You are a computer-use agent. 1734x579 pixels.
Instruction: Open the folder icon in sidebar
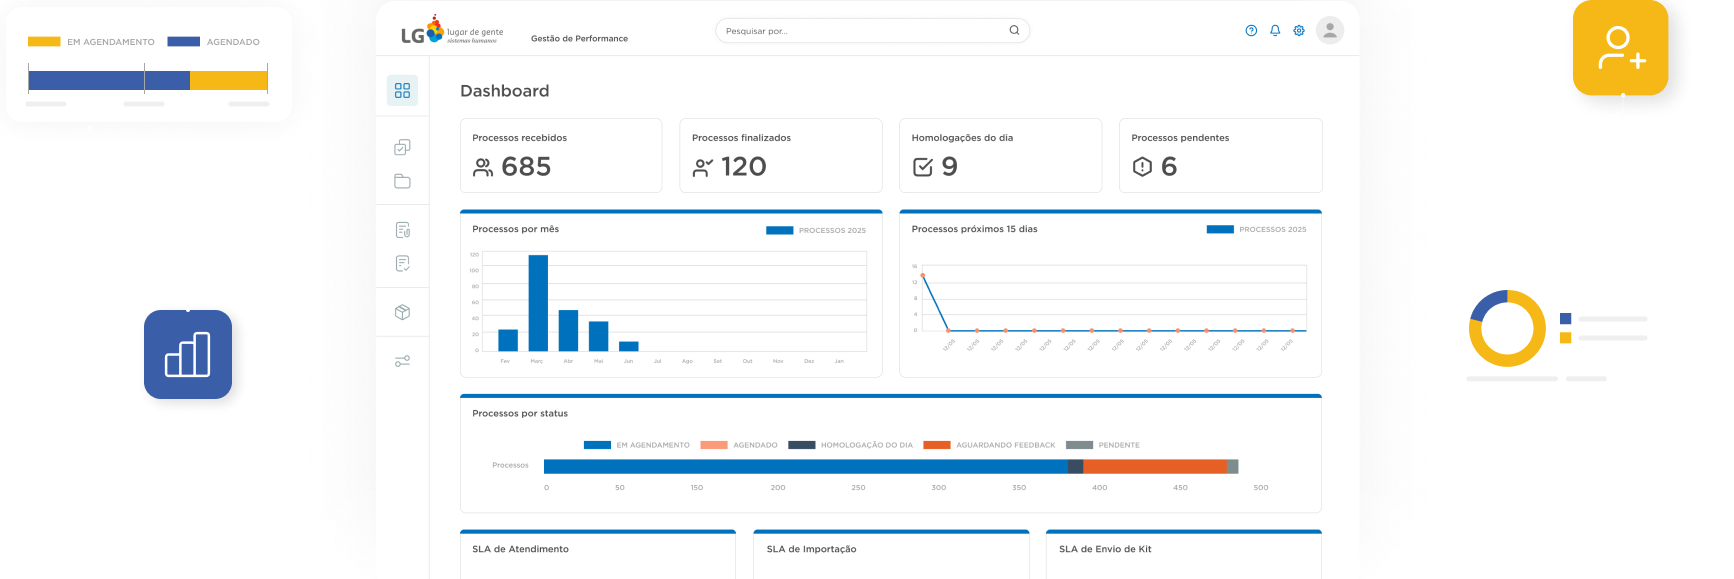point(402,181)
